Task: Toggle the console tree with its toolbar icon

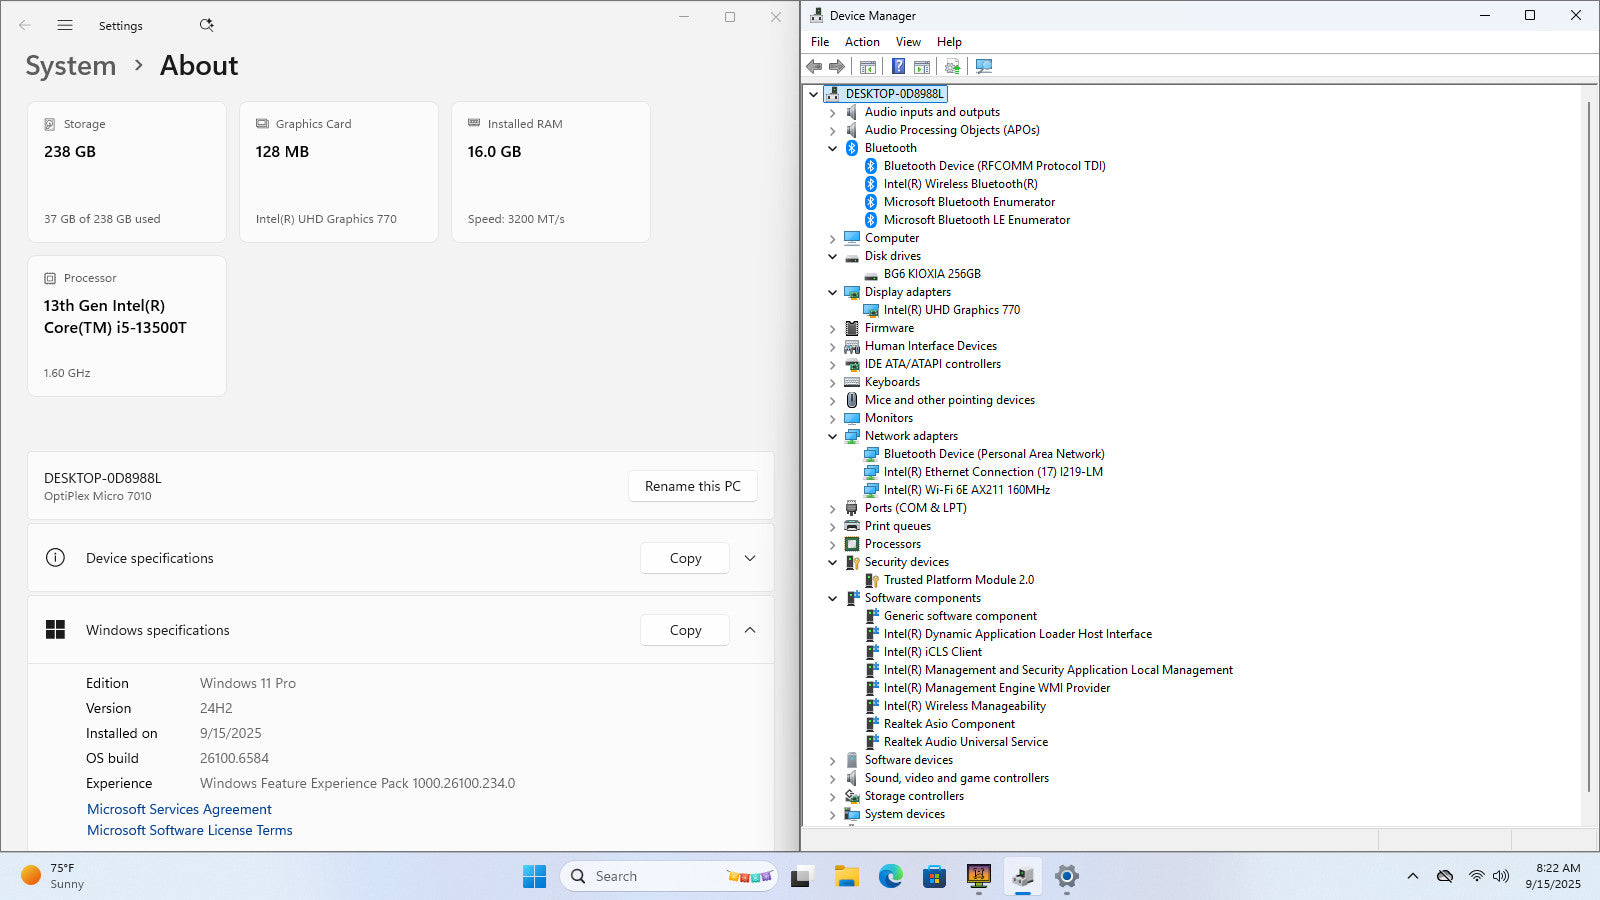Action: point(868,66)
